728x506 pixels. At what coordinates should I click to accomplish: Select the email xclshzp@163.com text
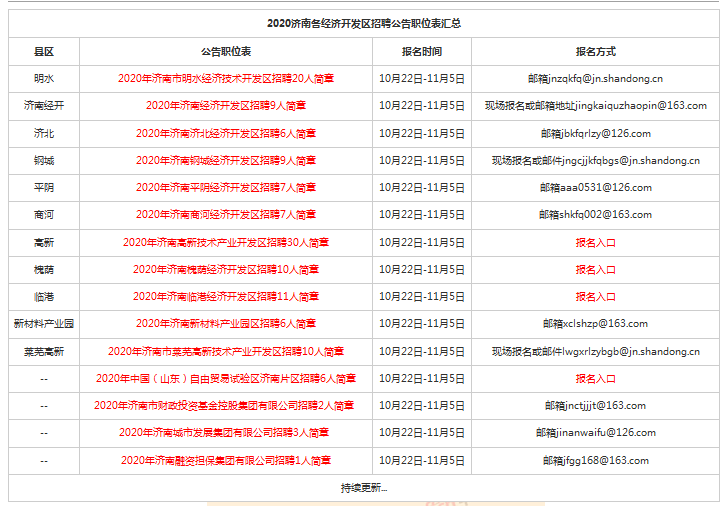coord(605,323)
